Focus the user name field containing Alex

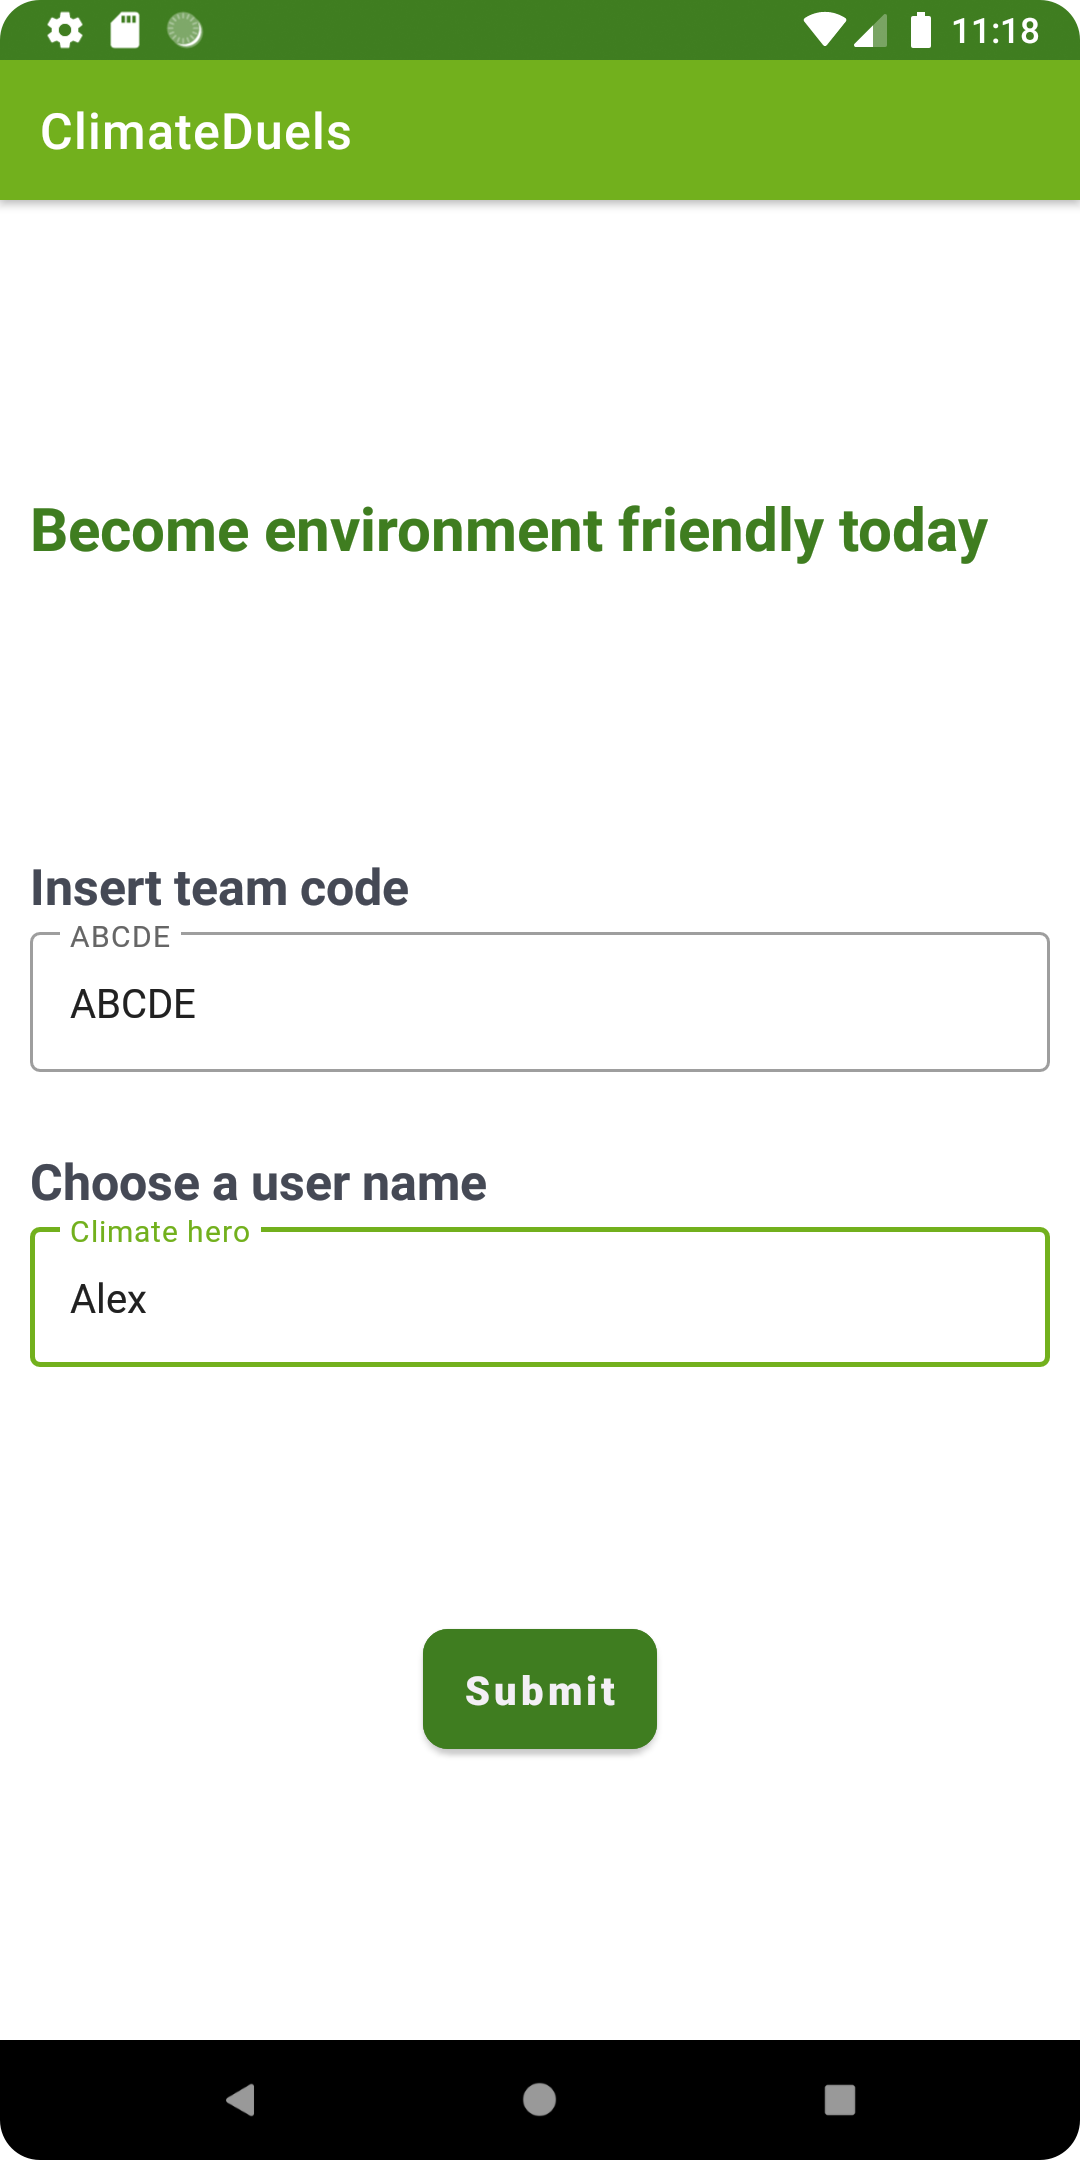coord(540,1299)
